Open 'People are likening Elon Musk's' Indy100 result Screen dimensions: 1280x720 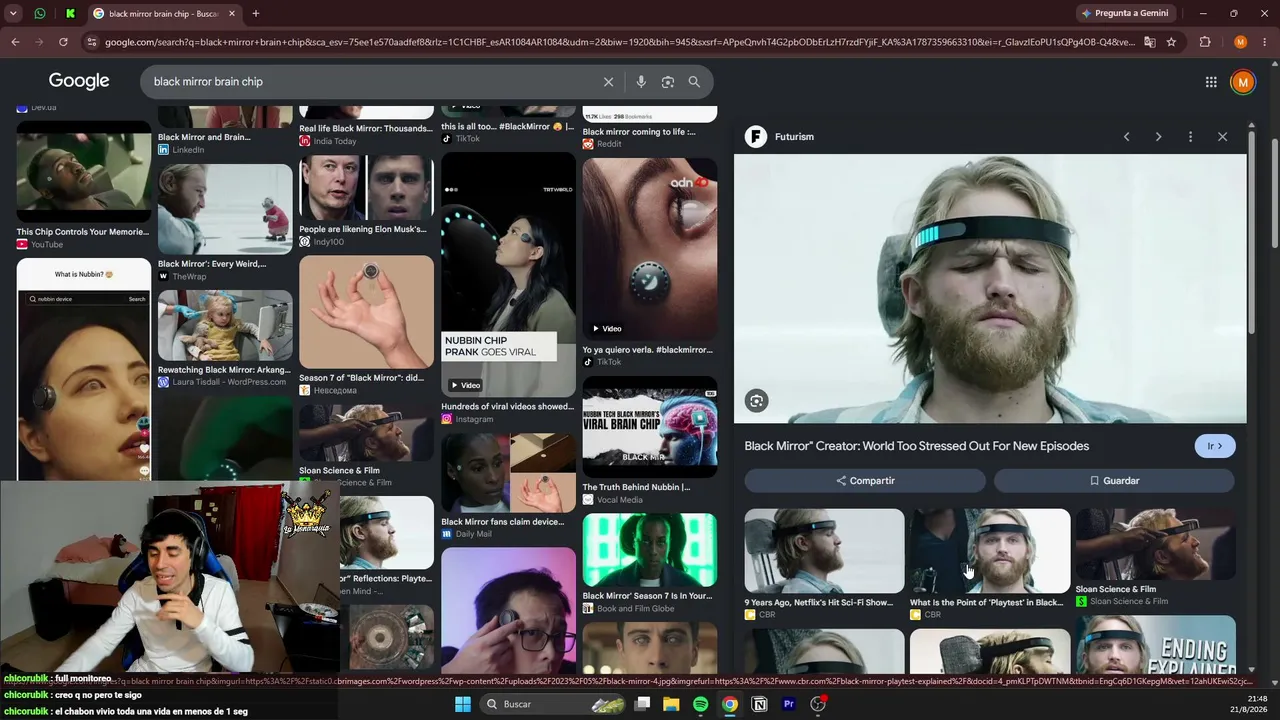367,187
